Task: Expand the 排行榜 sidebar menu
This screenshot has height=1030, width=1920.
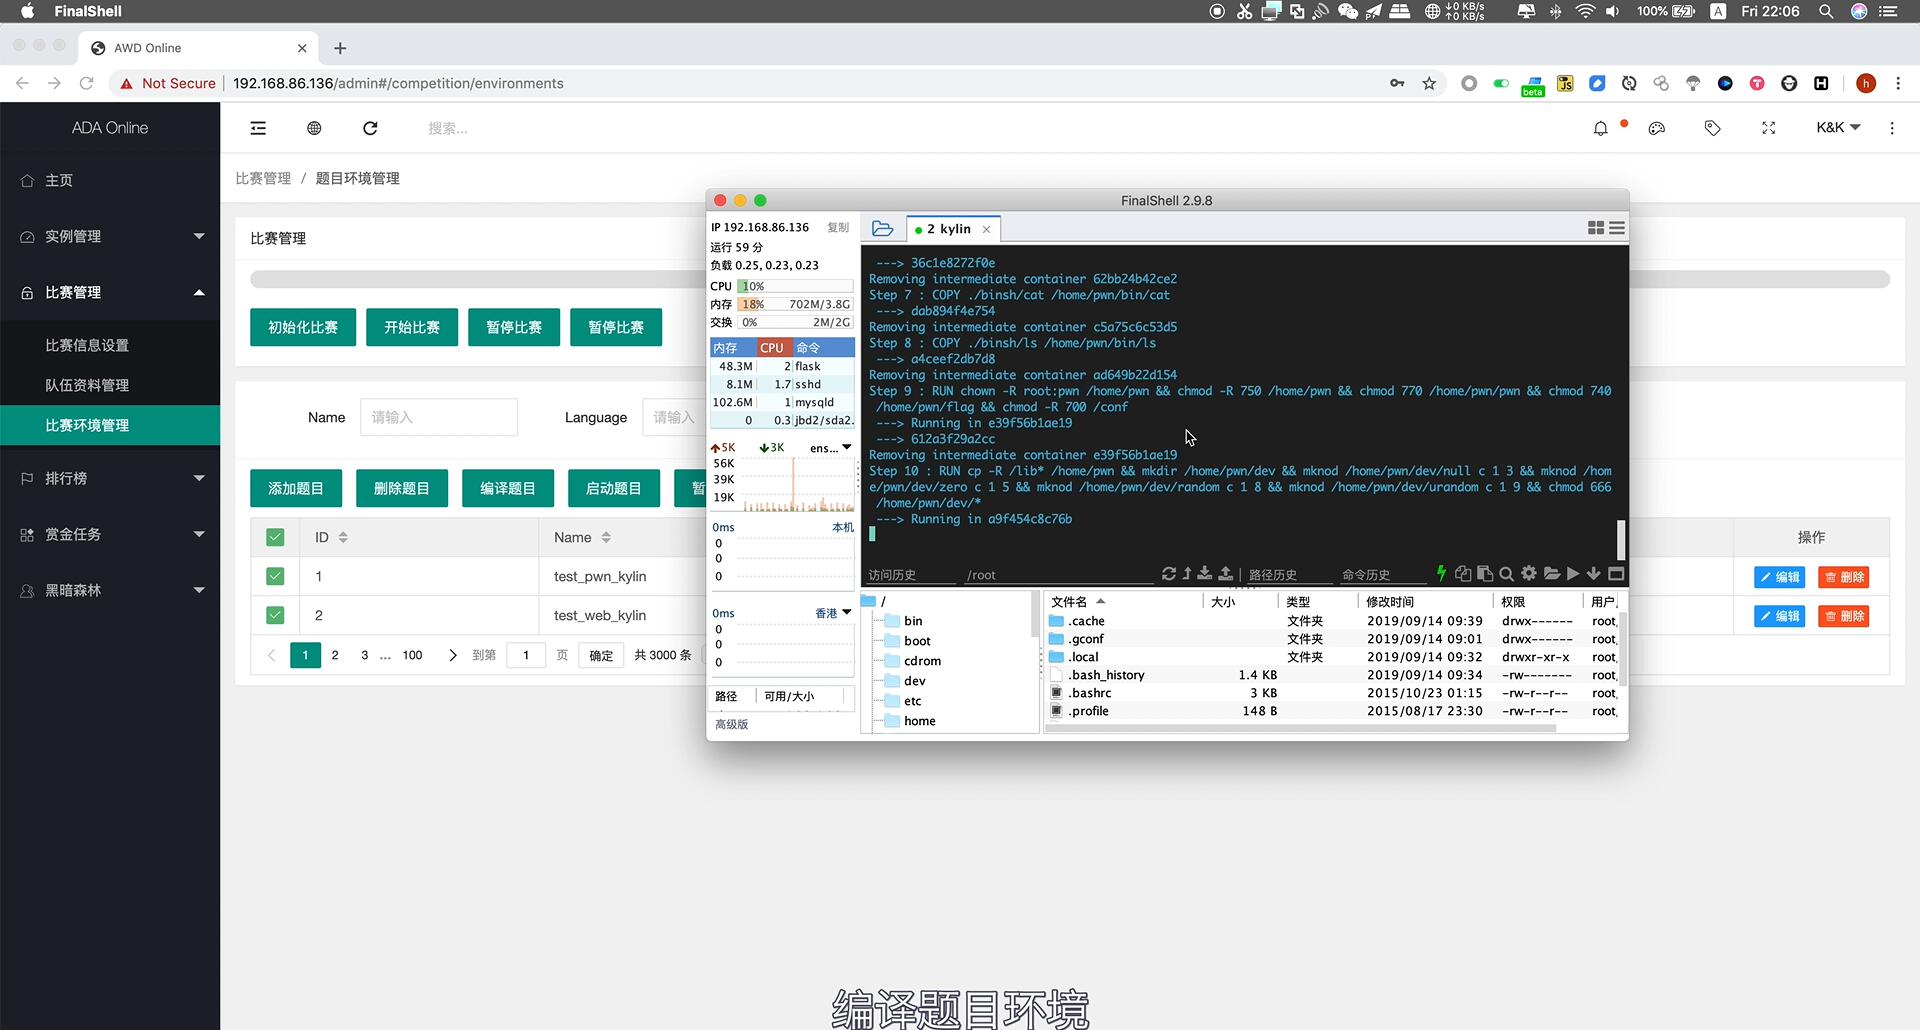Action: (110, 478)
